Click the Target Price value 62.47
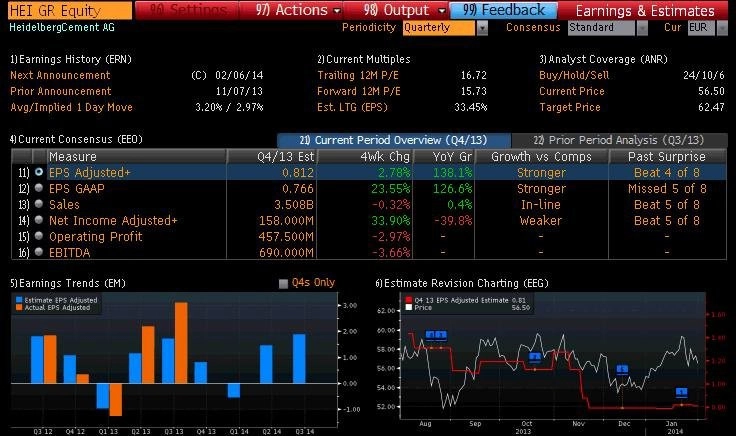736x436 pixels. 711,107
